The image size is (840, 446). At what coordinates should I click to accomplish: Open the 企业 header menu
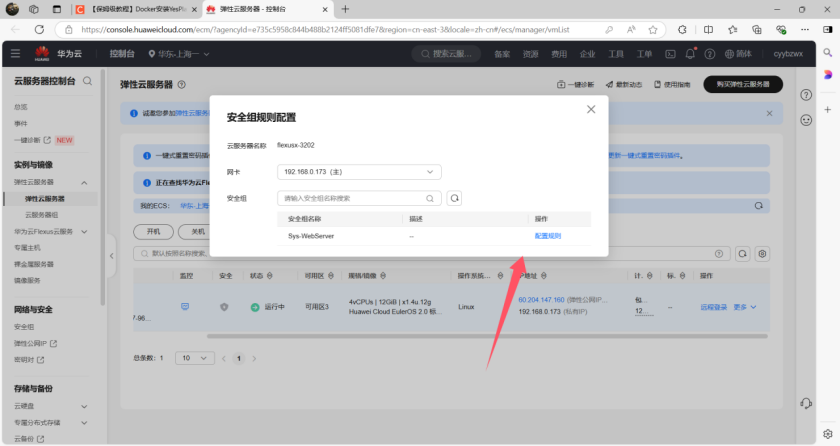pos(587,54)
